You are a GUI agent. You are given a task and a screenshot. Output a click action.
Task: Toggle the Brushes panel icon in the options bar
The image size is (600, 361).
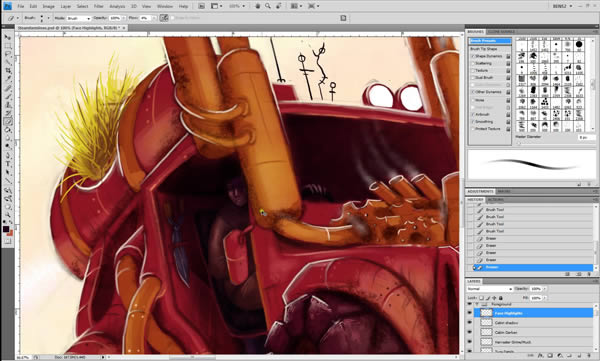coord(343,18)
